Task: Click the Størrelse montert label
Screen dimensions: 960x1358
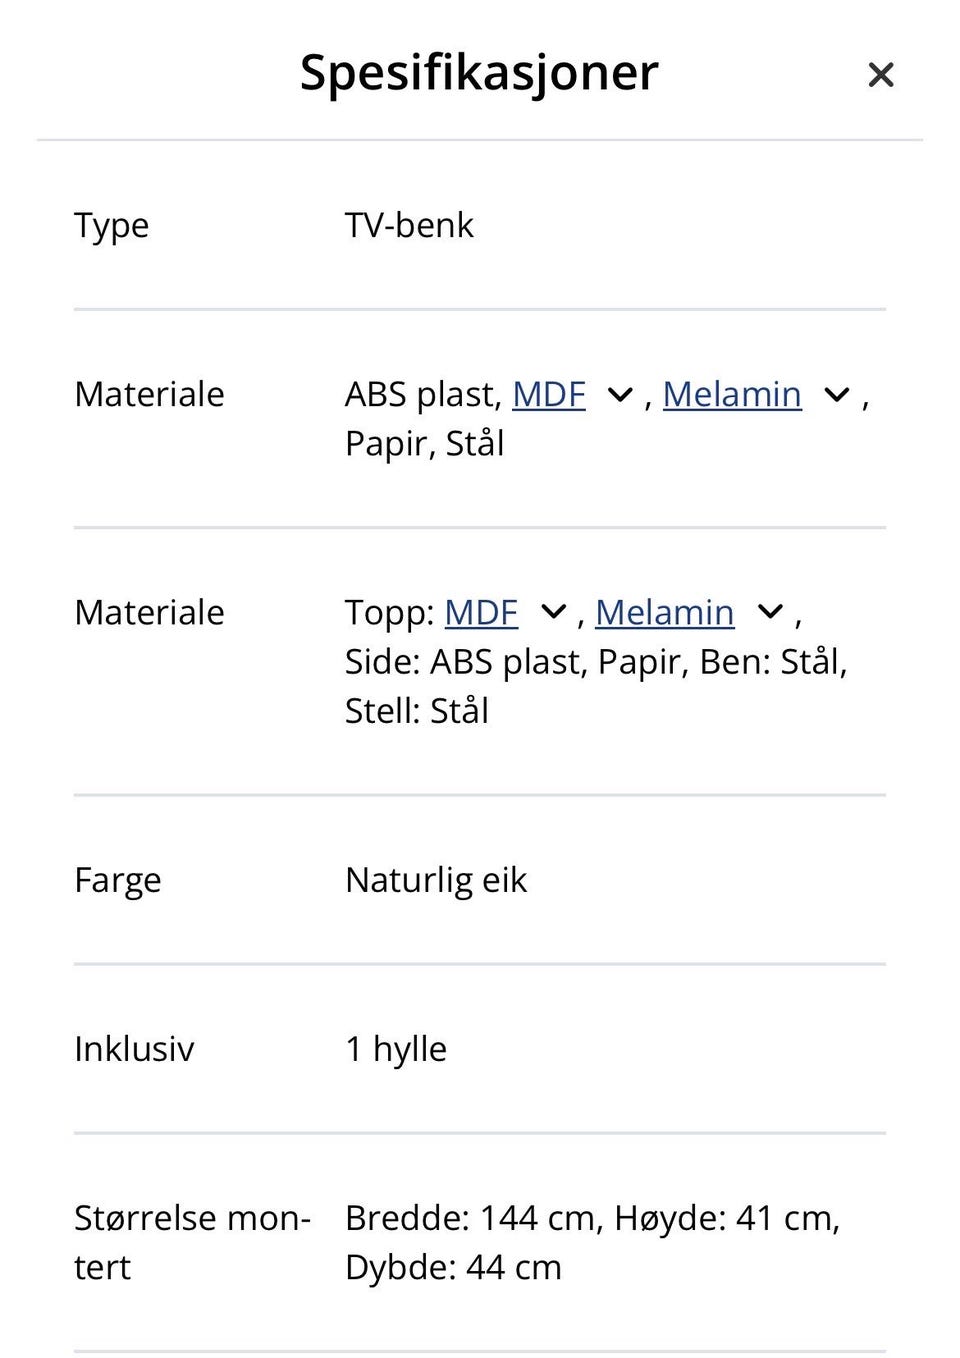Action: (192, 1242)
